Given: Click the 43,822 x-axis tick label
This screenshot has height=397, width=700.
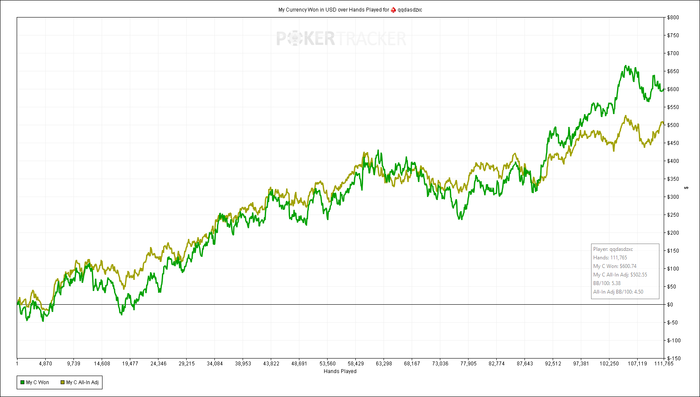Looking at the screenshot, I should click(271, 364).
